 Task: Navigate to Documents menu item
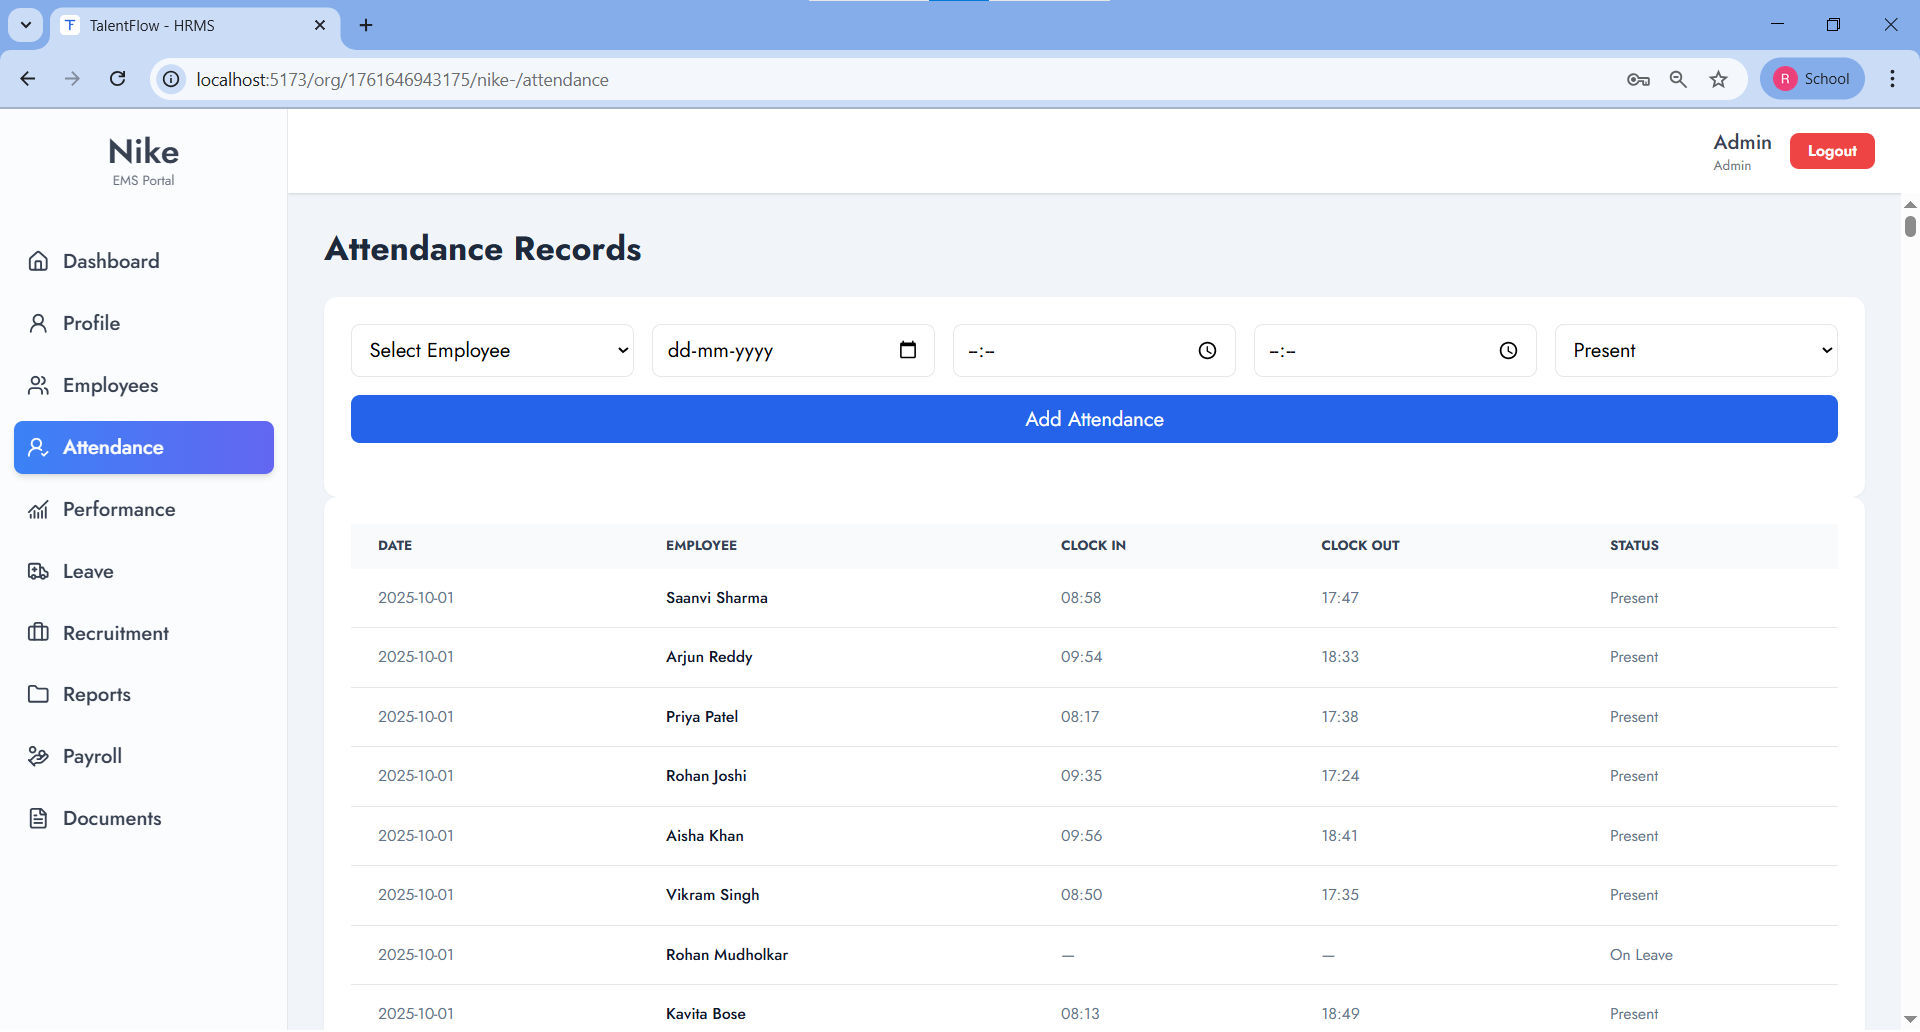[x=144, y=818]
